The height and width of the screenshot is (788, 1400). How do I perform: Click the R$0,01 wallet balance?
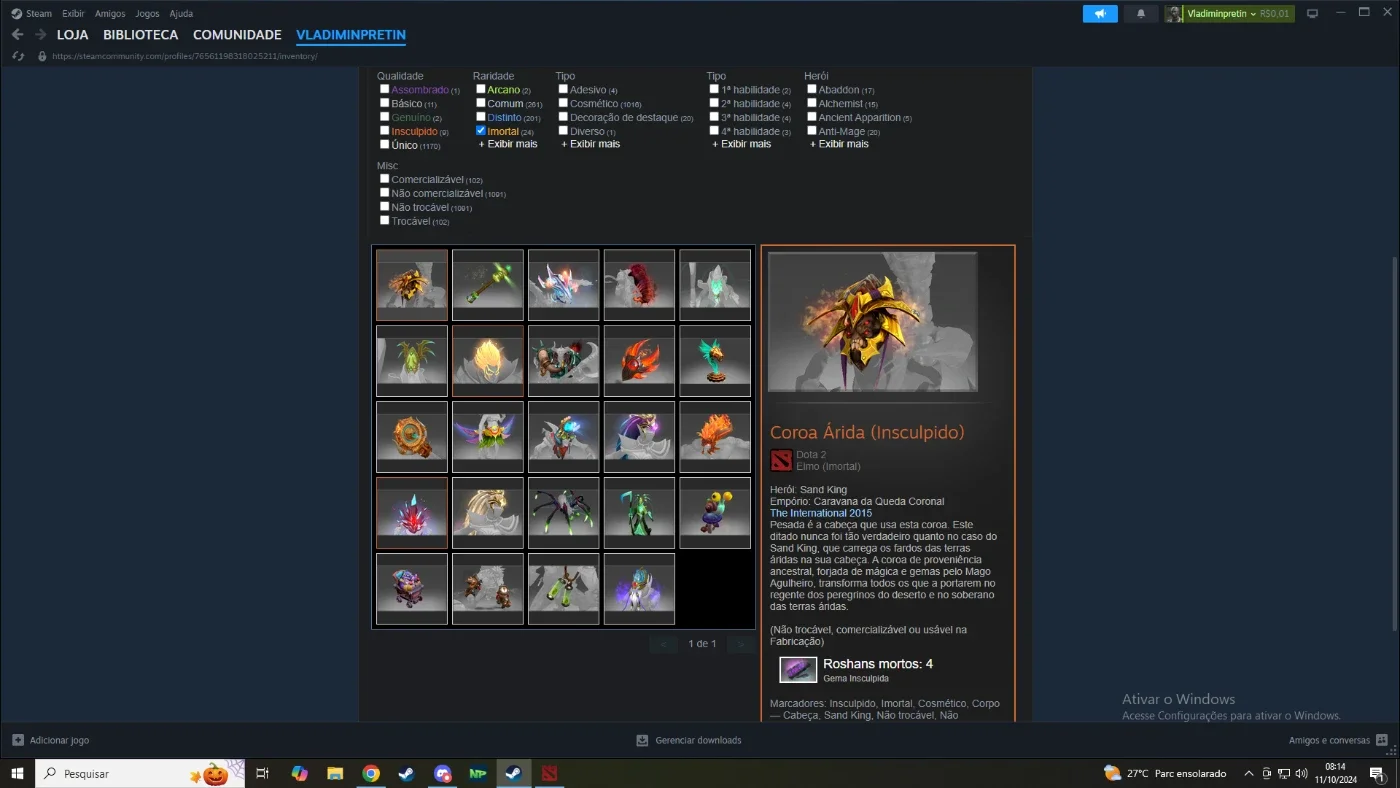(x=1275, y=14)
